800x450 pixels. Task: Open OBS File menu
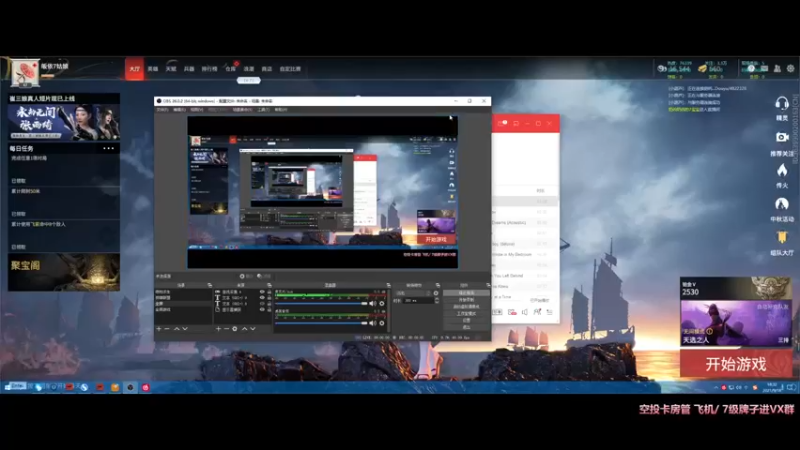[x=162, y=110]
